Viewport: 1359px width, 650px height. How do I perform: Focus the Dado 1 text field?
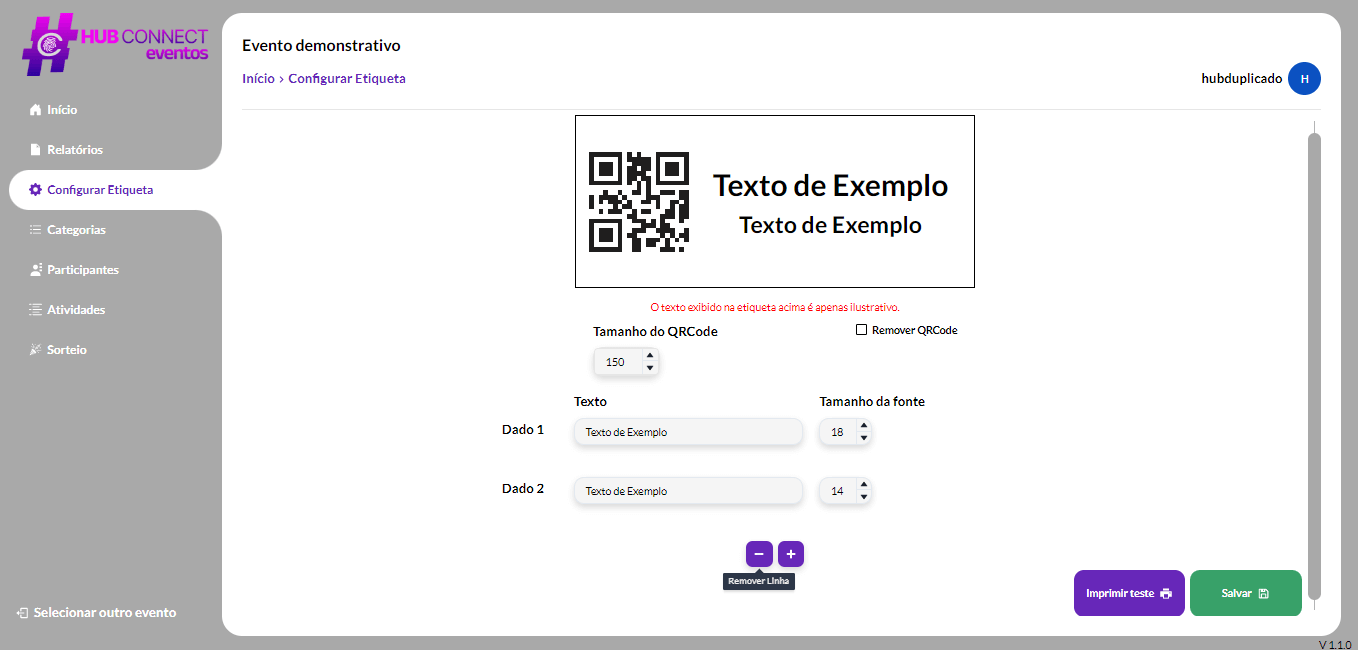click(x=688, y=432)
